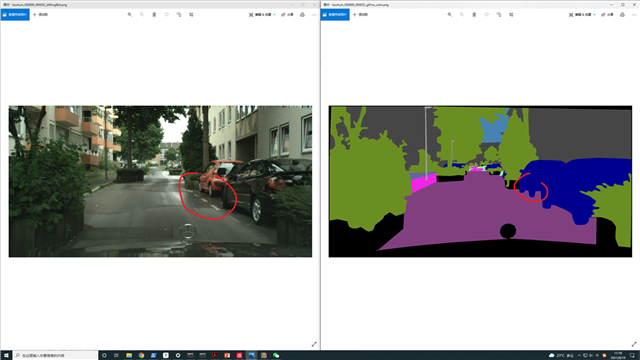Rotate the right segmentation image

click(x=499, y=15)
